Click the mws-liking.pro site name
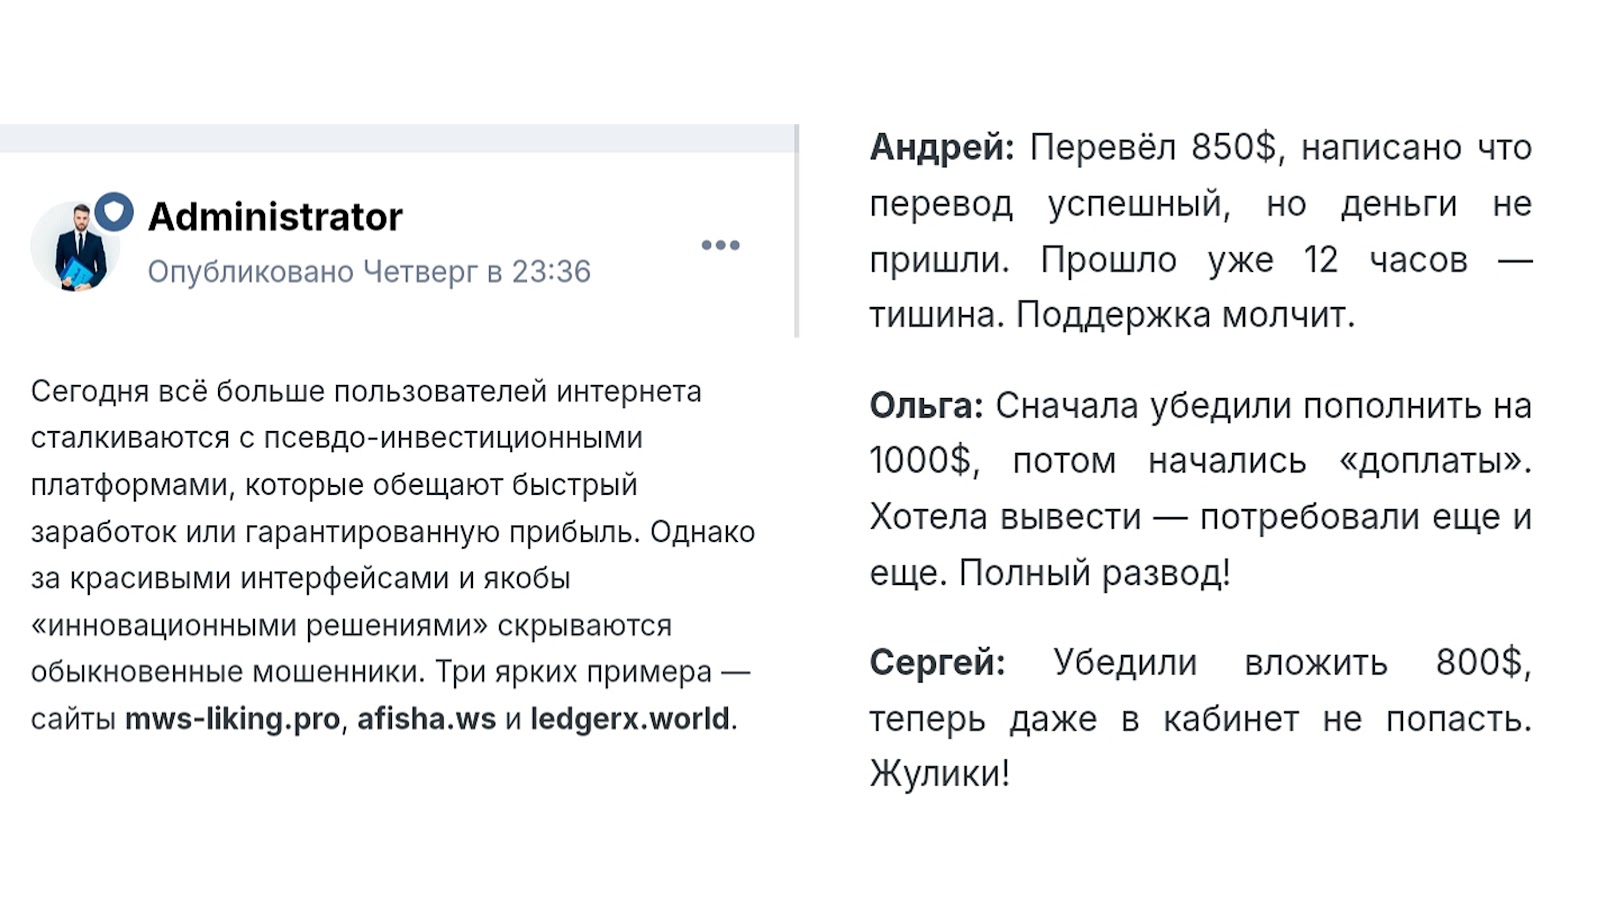The image size is (1600, 900). pyautogui.click(x=232, y=719)
